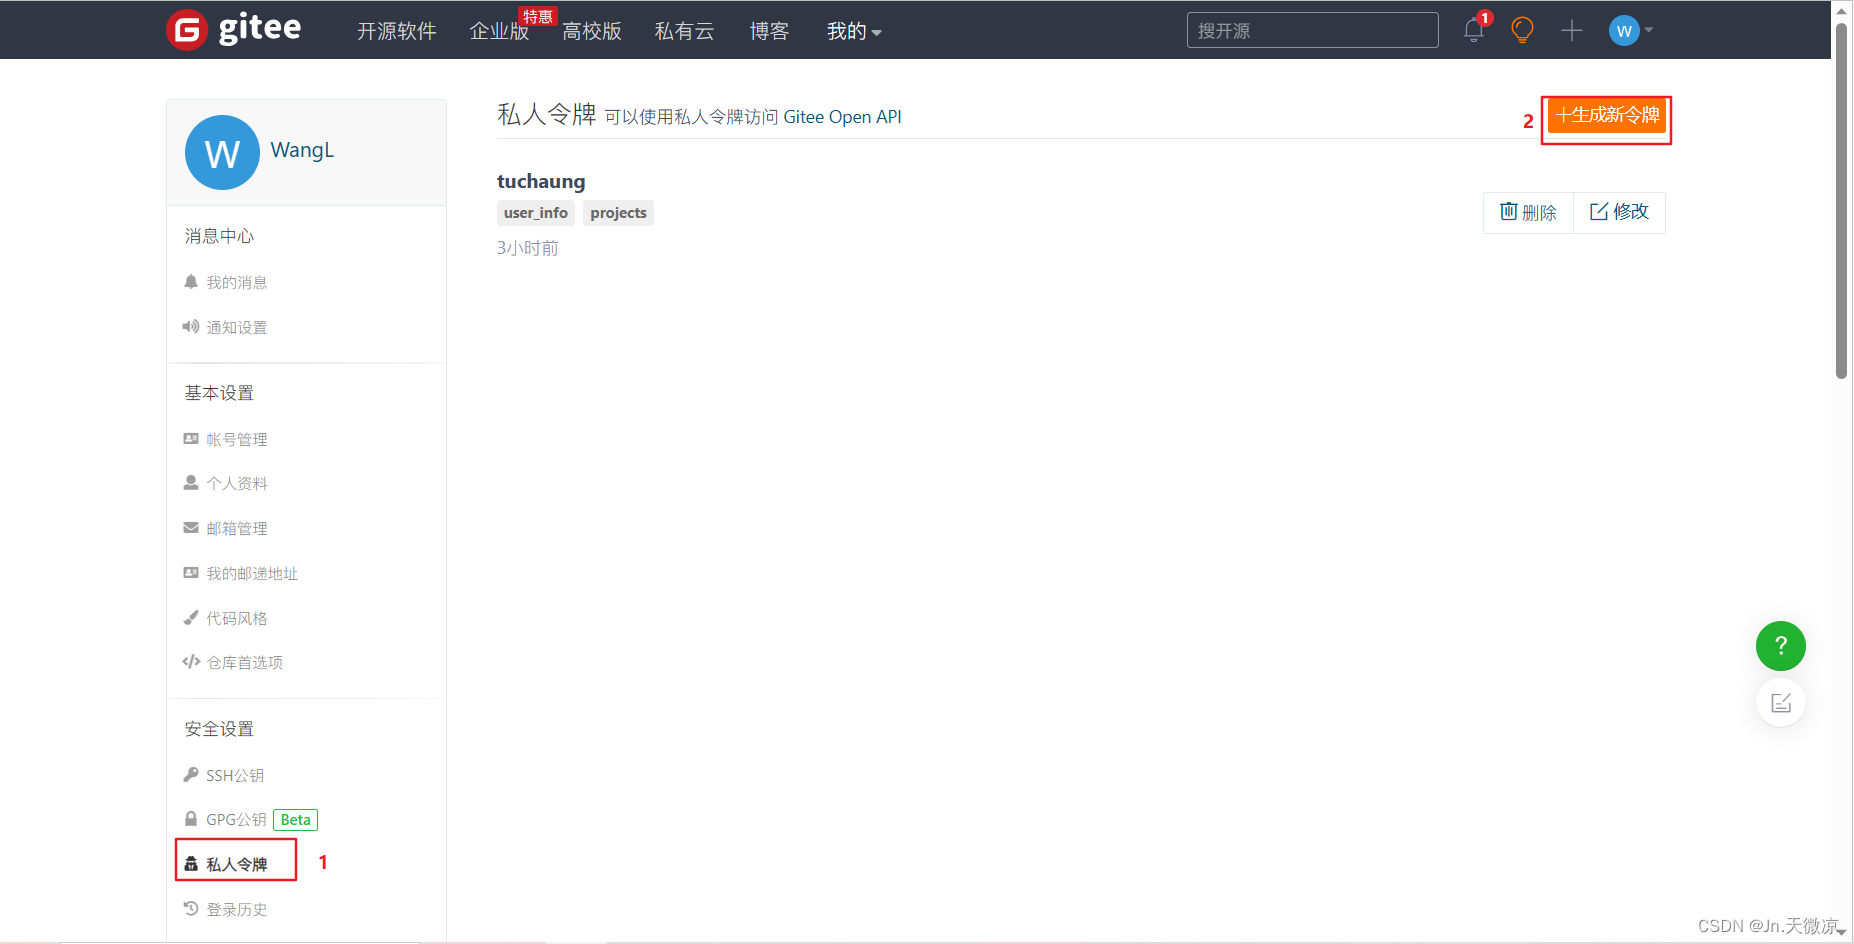Click the trash icon on the 删除 button
Viewport: 1854px width, 944px height.
[x=1511, y=212]
